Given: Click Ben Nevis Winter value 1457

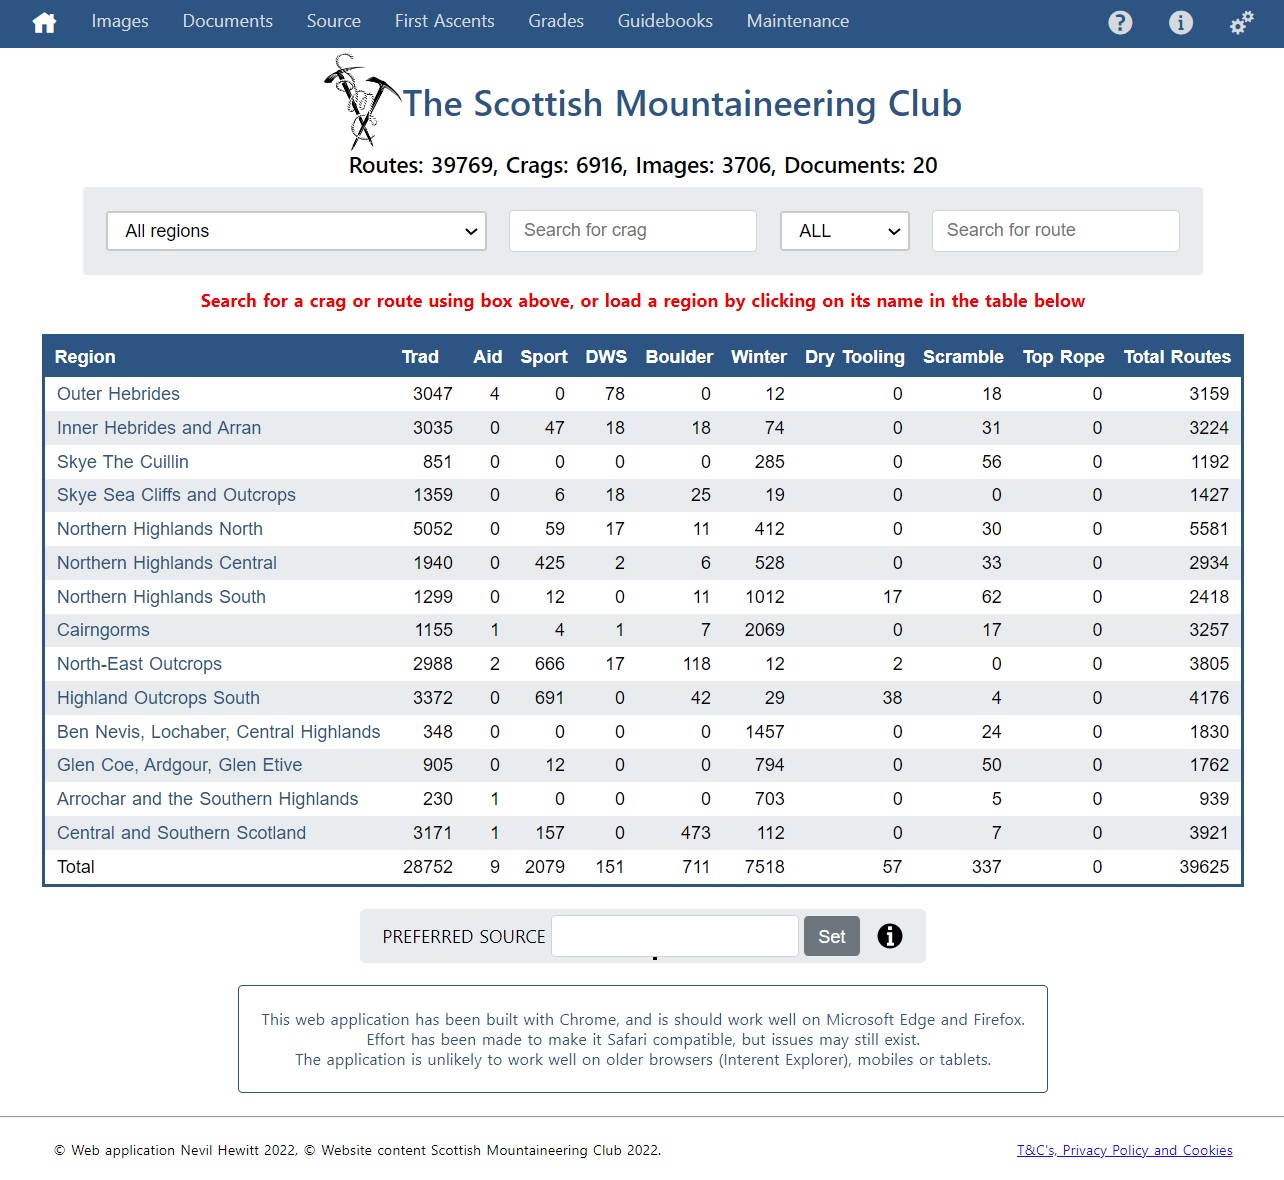Looking at the screenshot, I should pyautogui.click(x=765, y=732).
